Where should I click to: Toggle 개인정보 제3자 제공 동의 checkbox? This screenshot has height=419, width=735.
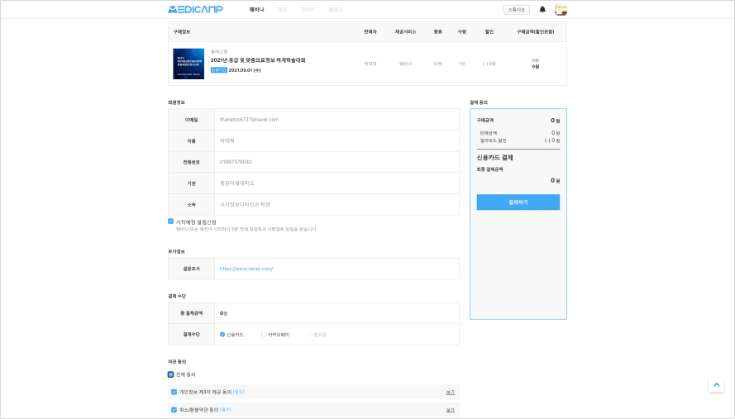pos(174,392)
